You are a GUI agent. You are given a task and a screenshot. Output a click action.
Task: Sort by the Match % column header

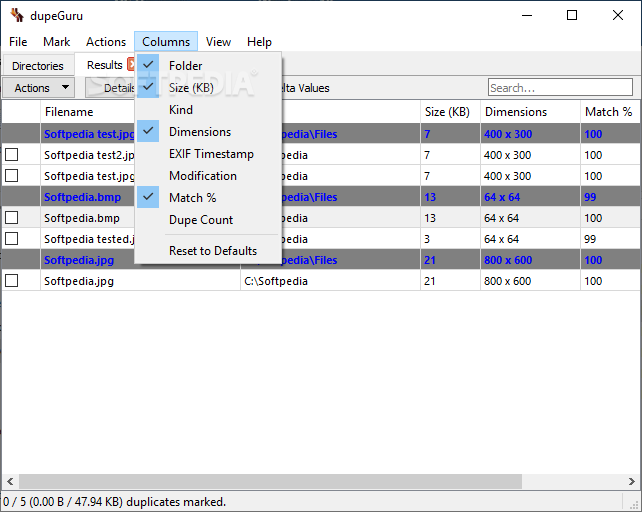[610, 112]
